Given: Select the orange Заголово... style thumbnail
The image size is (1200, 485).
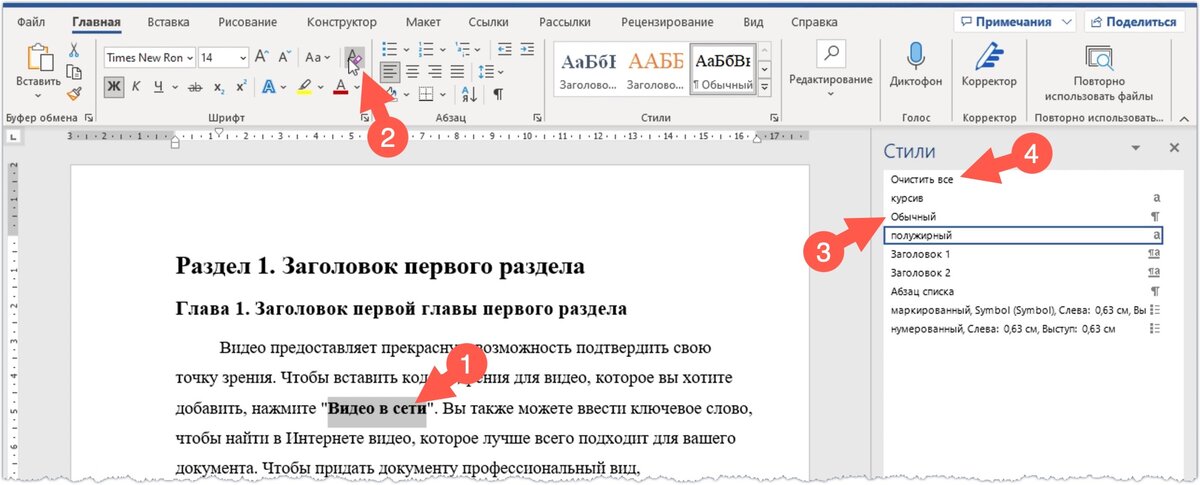Looking at the screenshot, I should 654,68.
